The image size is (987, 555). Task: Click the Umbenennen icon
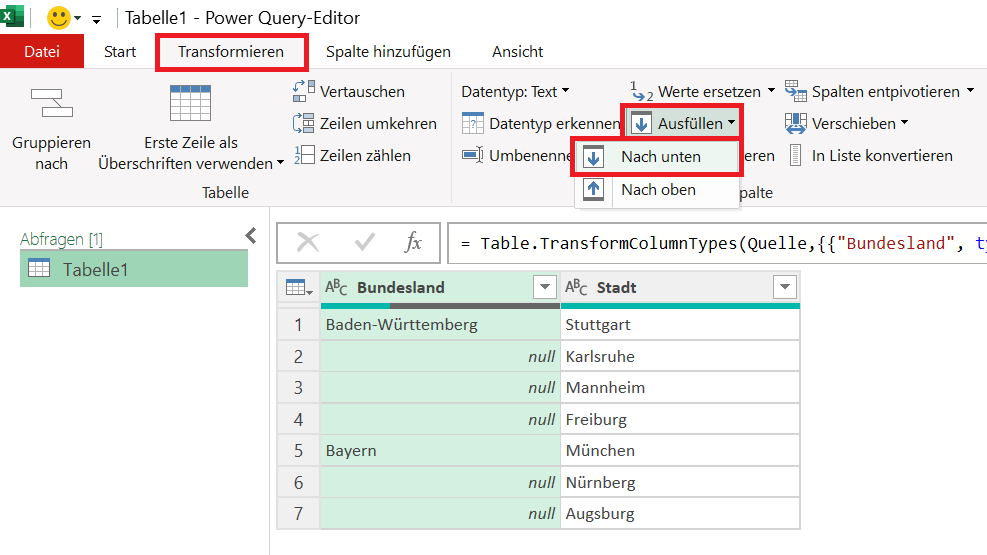[473, 155]
